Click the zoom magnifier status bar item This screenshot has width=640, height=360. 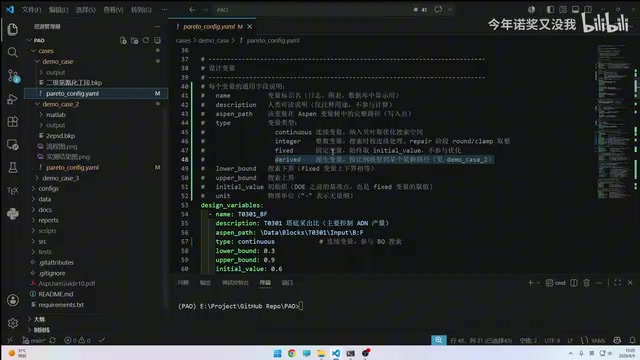(x=439, y=340)
